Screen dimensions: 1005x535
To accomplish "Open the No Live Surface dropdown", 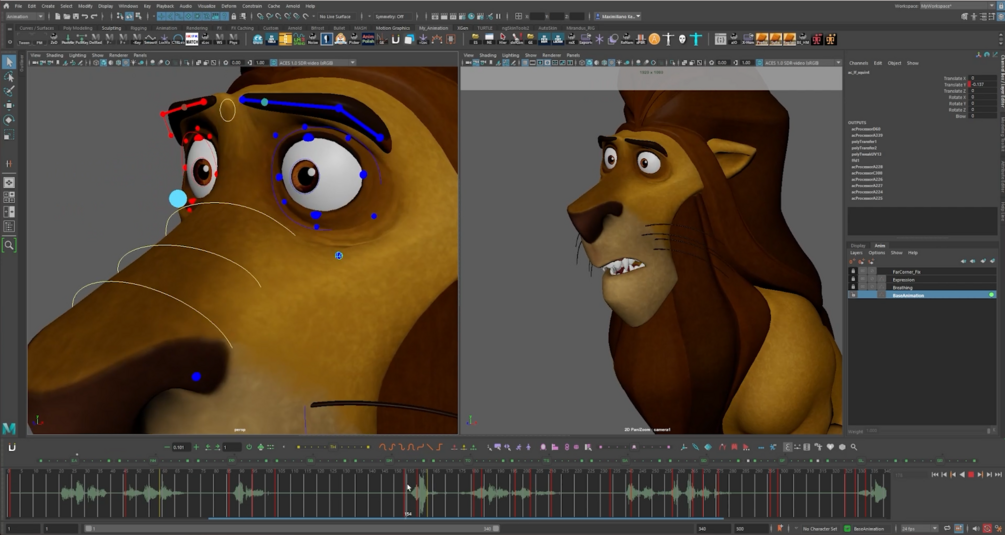I will pos(338,16).
